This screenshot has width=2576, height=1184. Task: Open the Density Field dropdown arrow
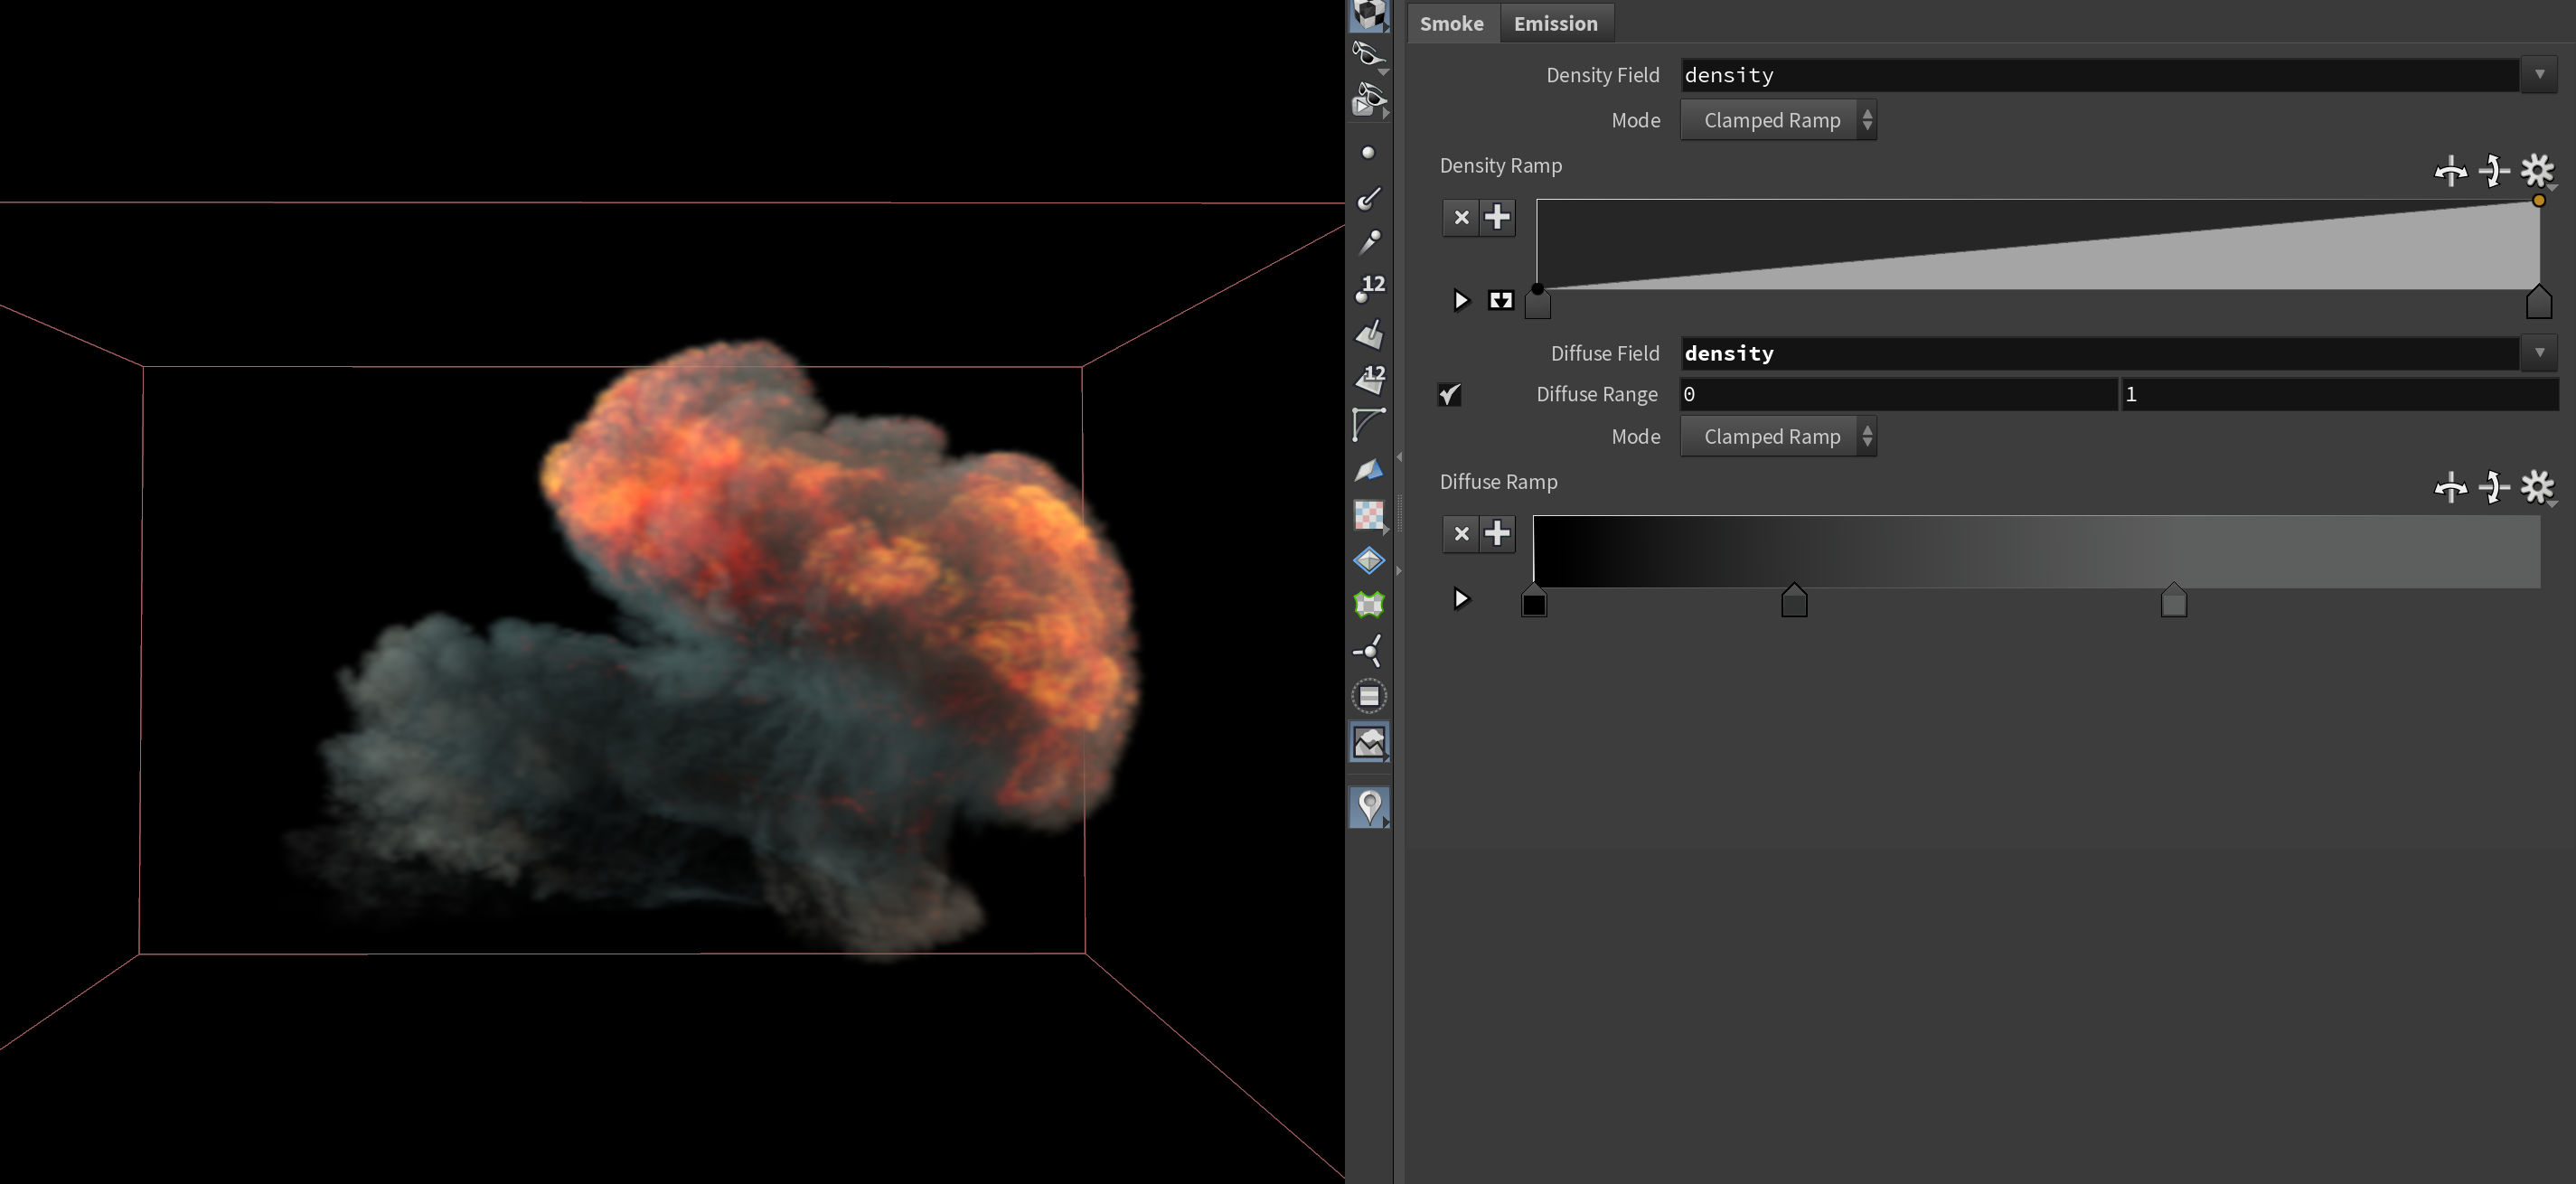pyautogui.click(x=2539, y=75)
